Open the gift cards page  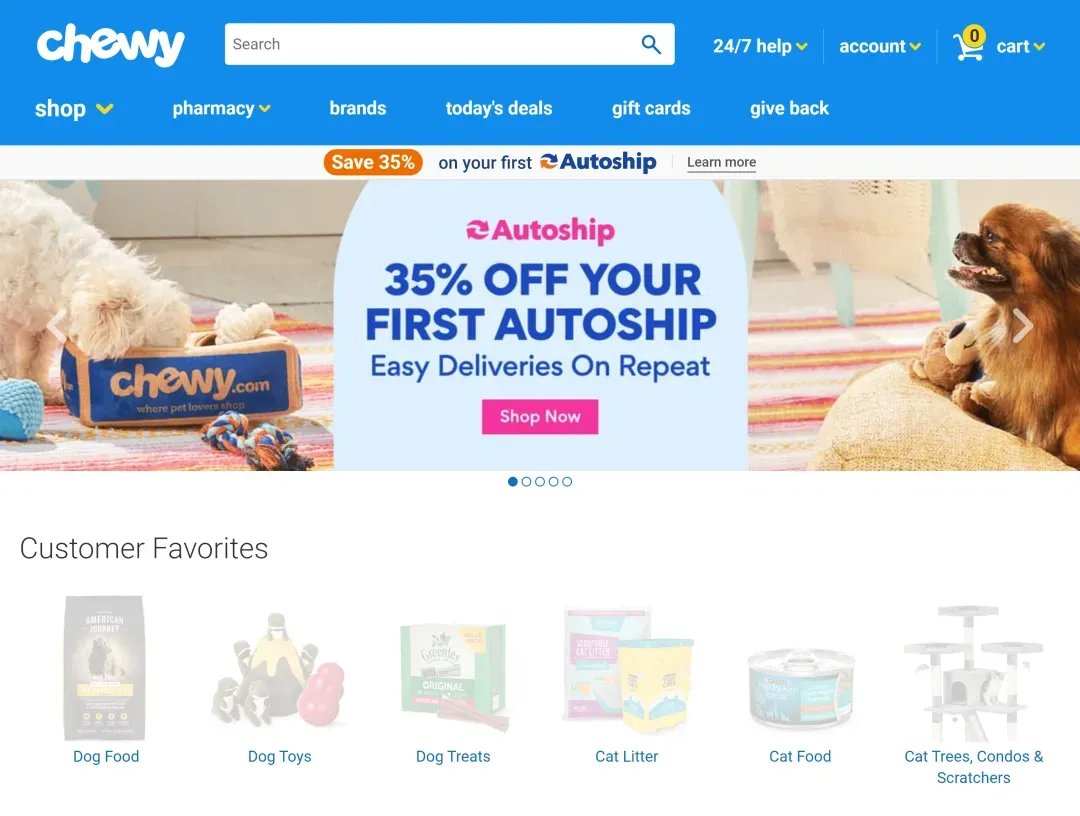pyautogui.click(x=651, y=108)
